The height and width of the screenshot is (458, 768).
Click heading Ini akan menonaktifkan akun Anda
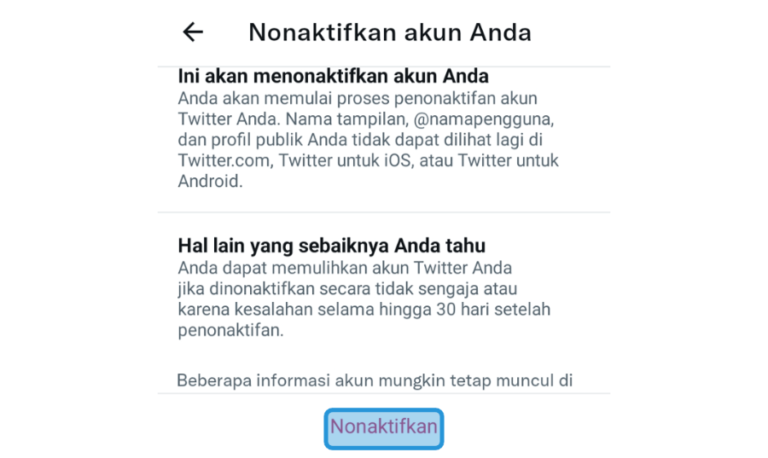tap(333, 76)
